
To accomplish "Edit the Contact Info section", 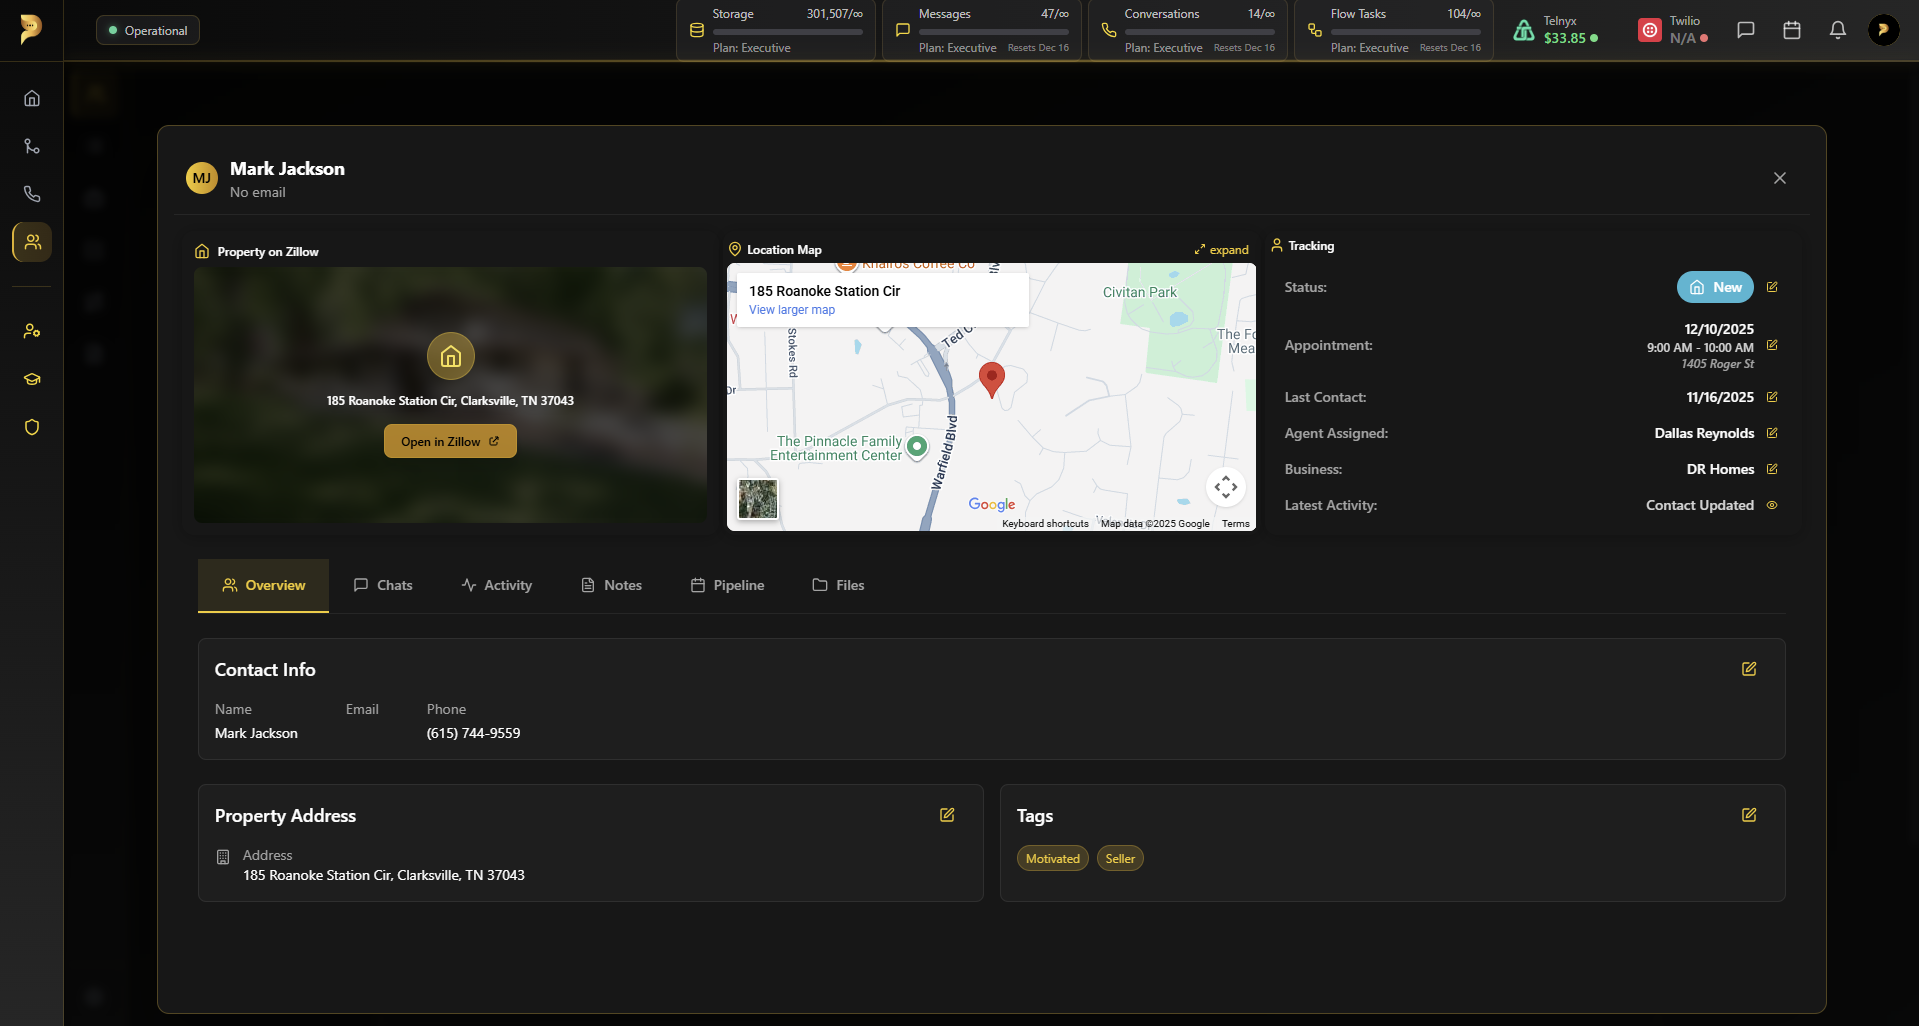I will (1749, 669).
